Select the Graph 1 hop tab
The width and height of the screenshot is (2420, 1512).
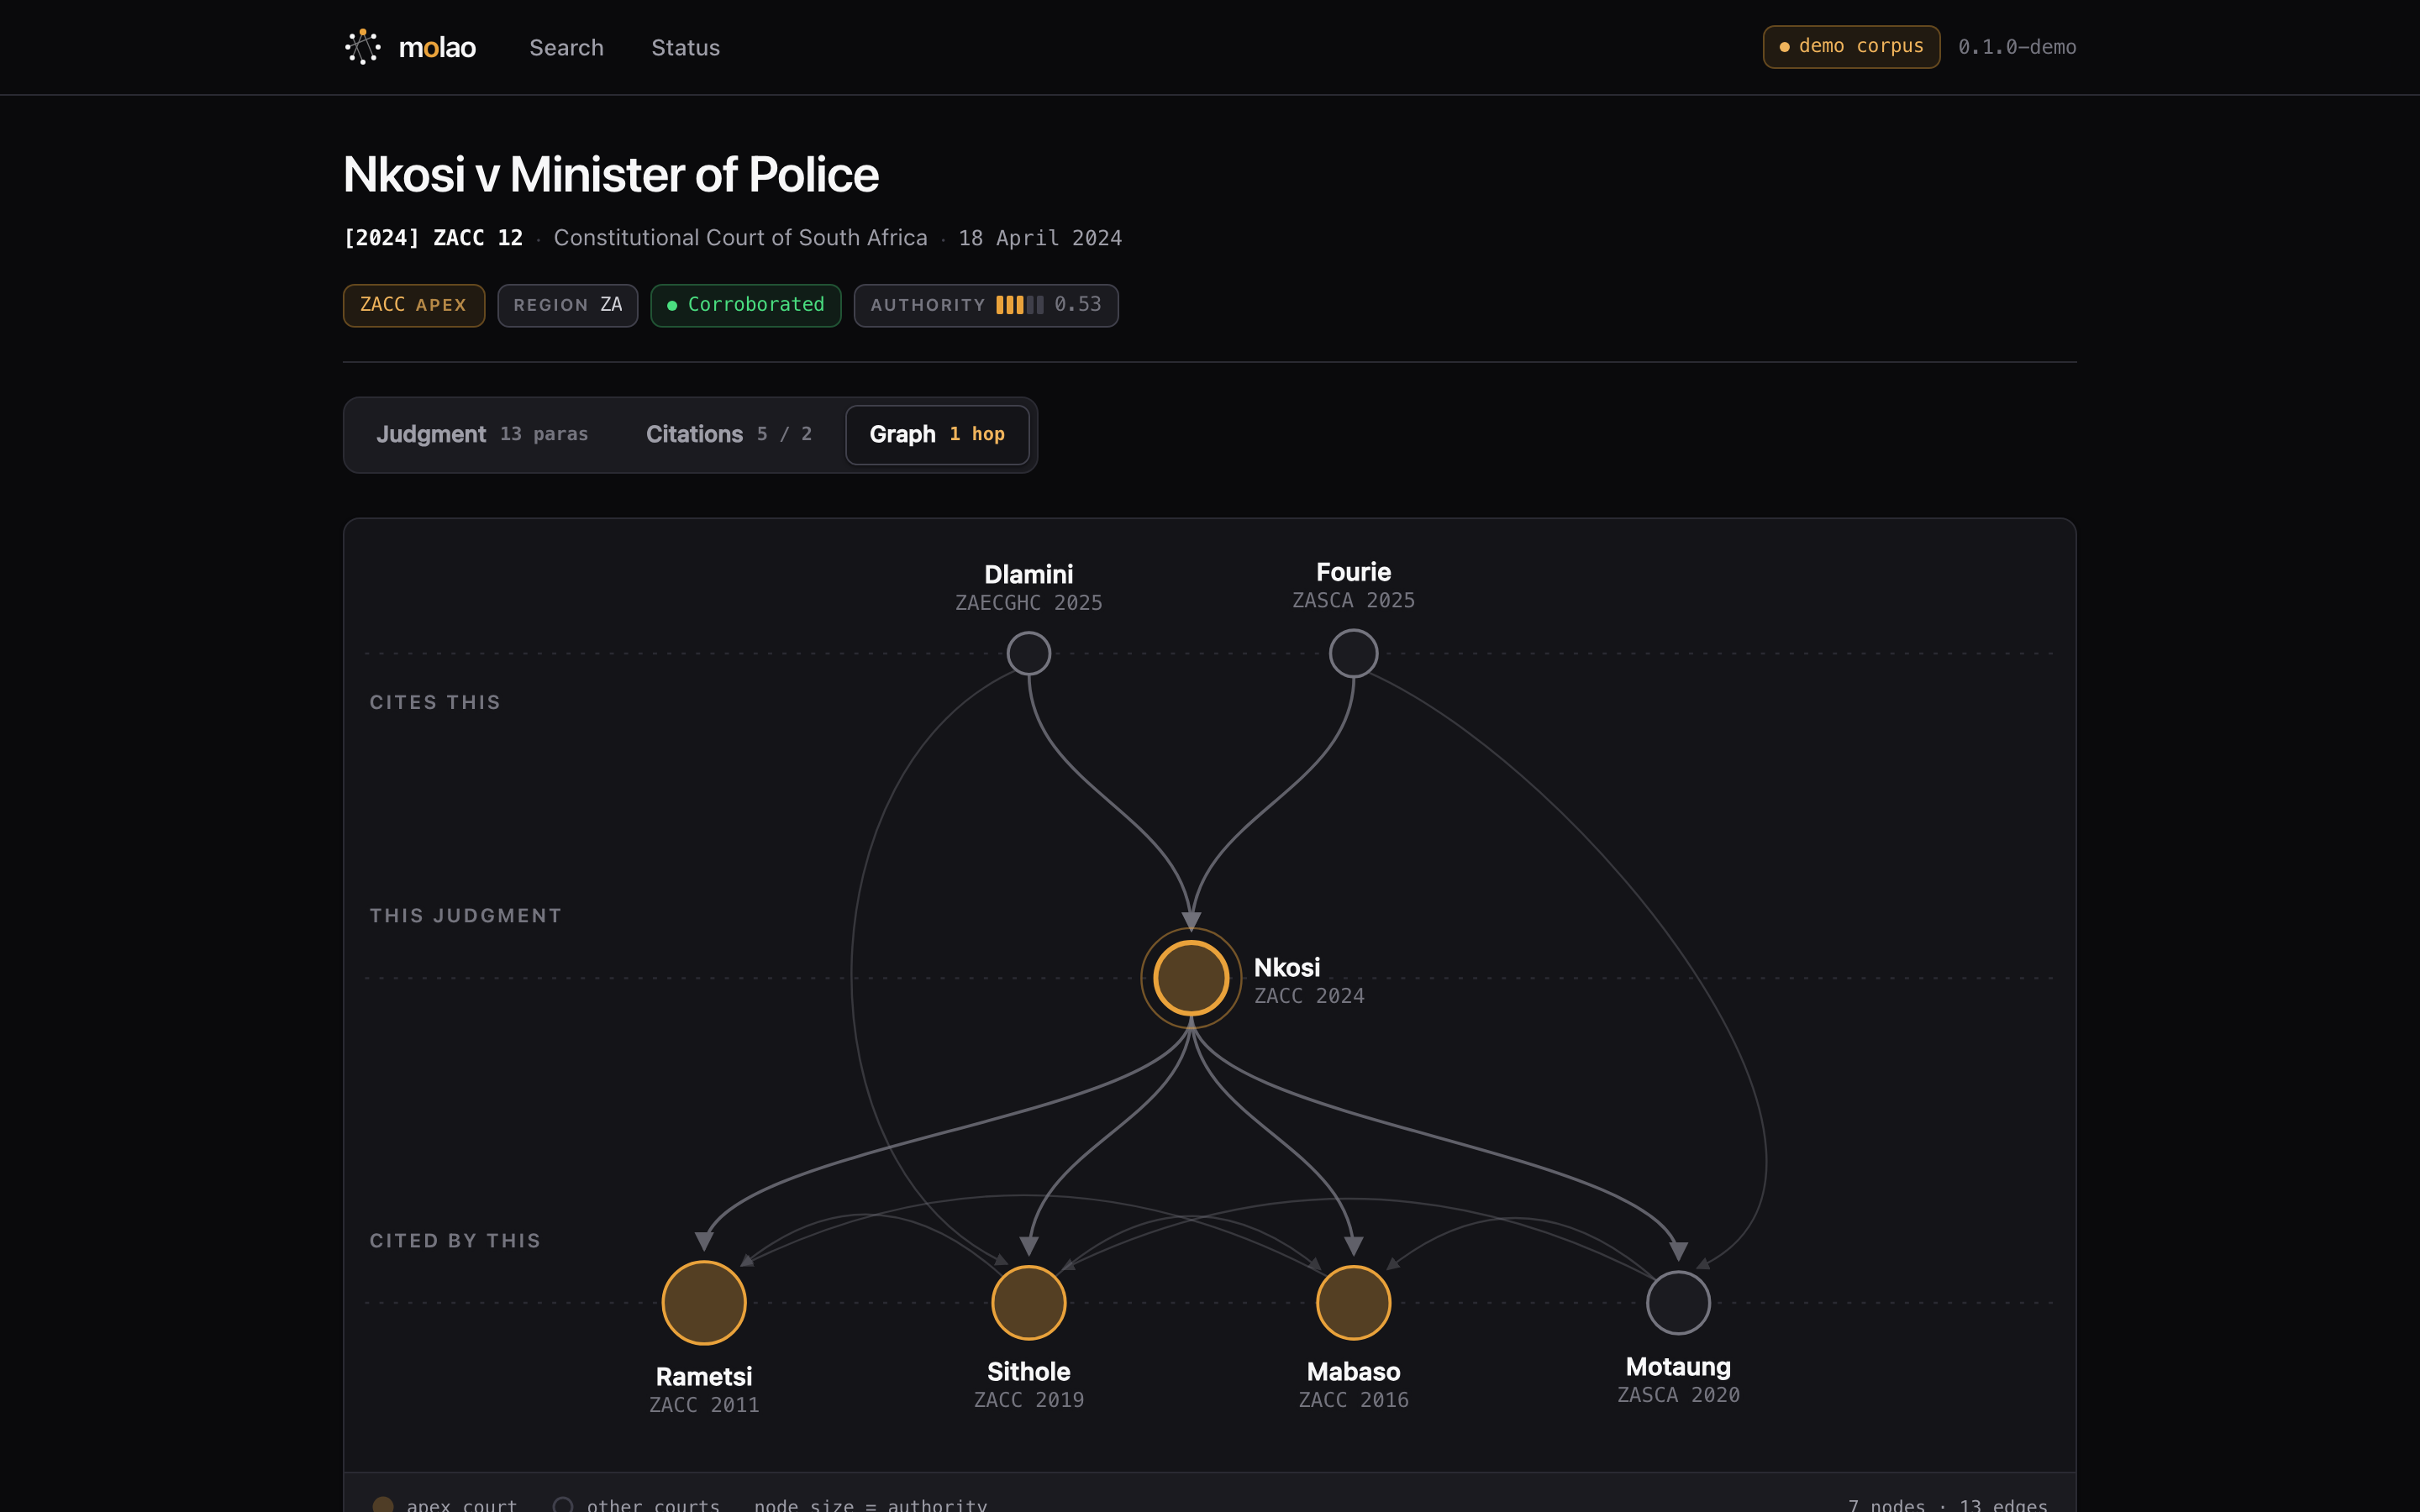click(x=937, y=434)
